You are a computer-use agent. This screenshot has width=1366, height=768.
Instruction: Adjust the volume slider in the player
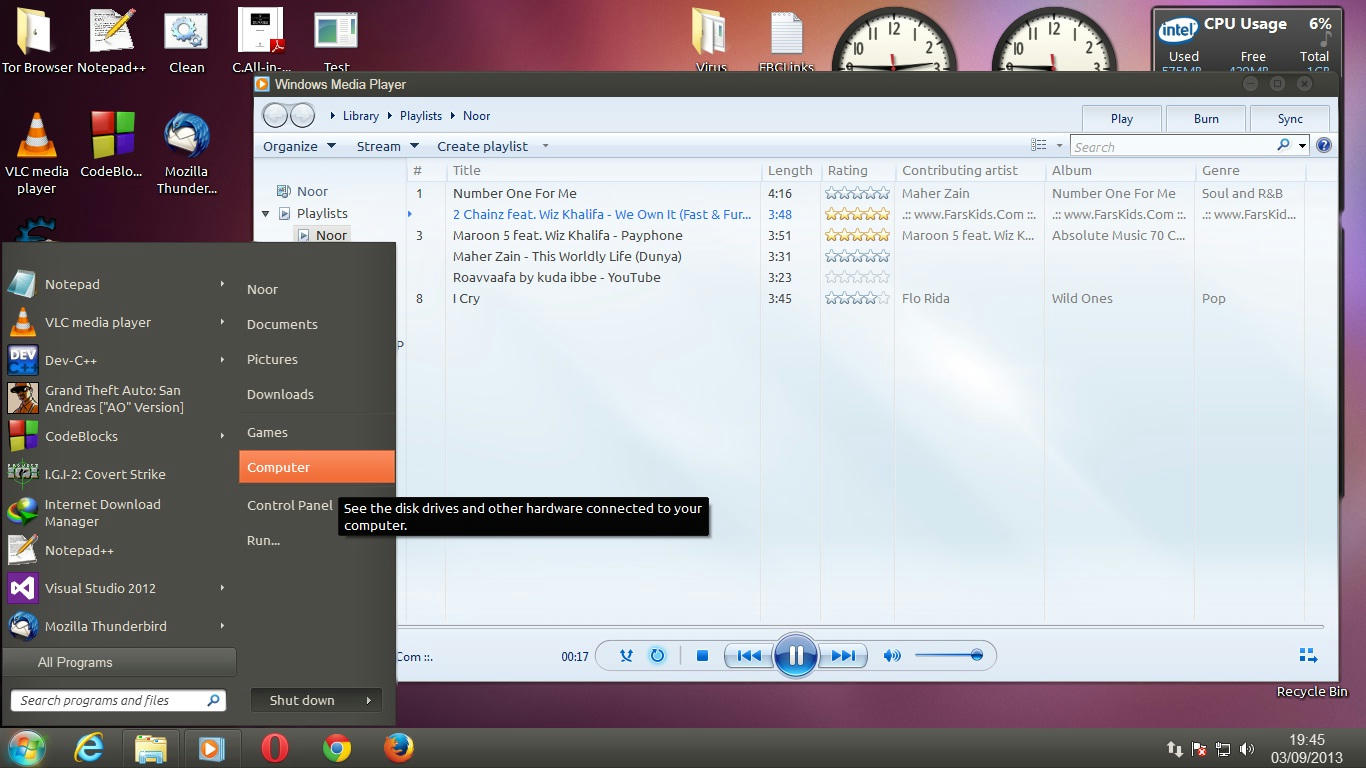(x=948, y=656)
